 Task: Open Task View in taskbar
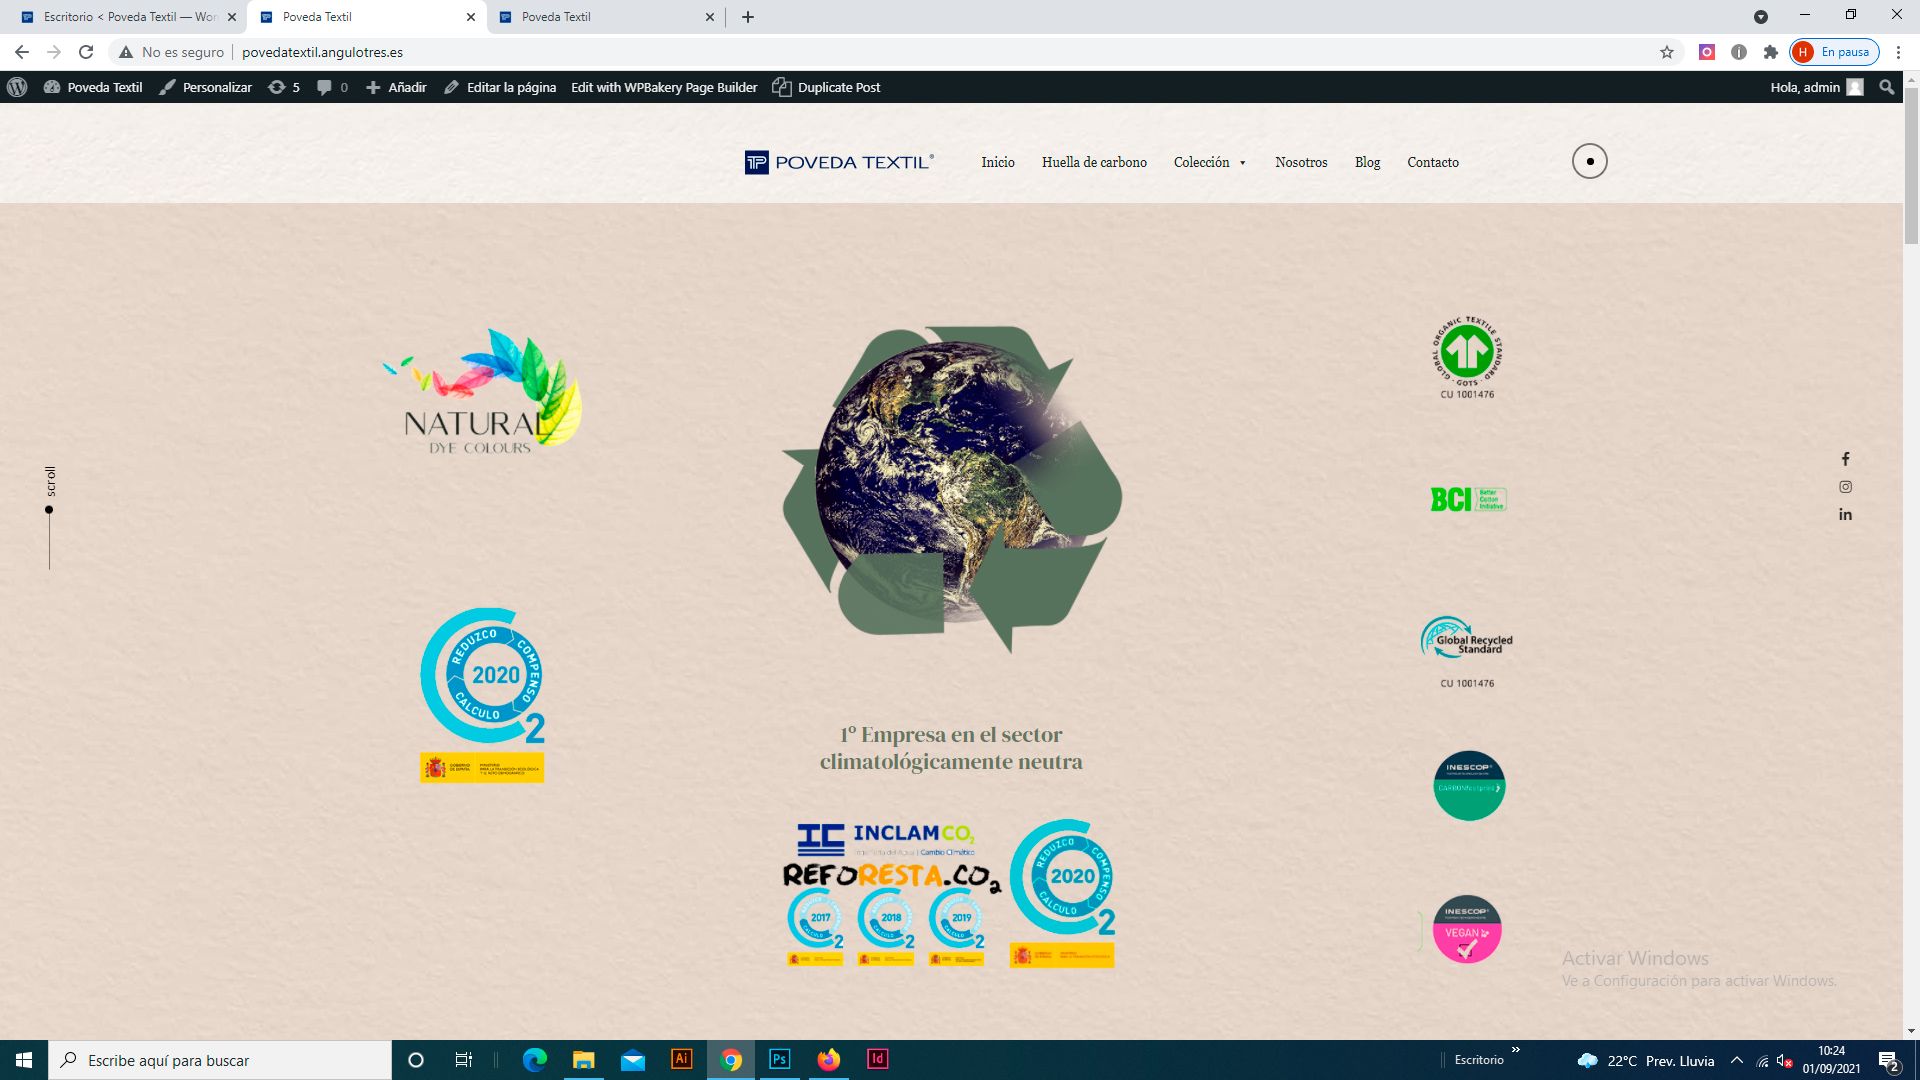tap(463, 1060)
